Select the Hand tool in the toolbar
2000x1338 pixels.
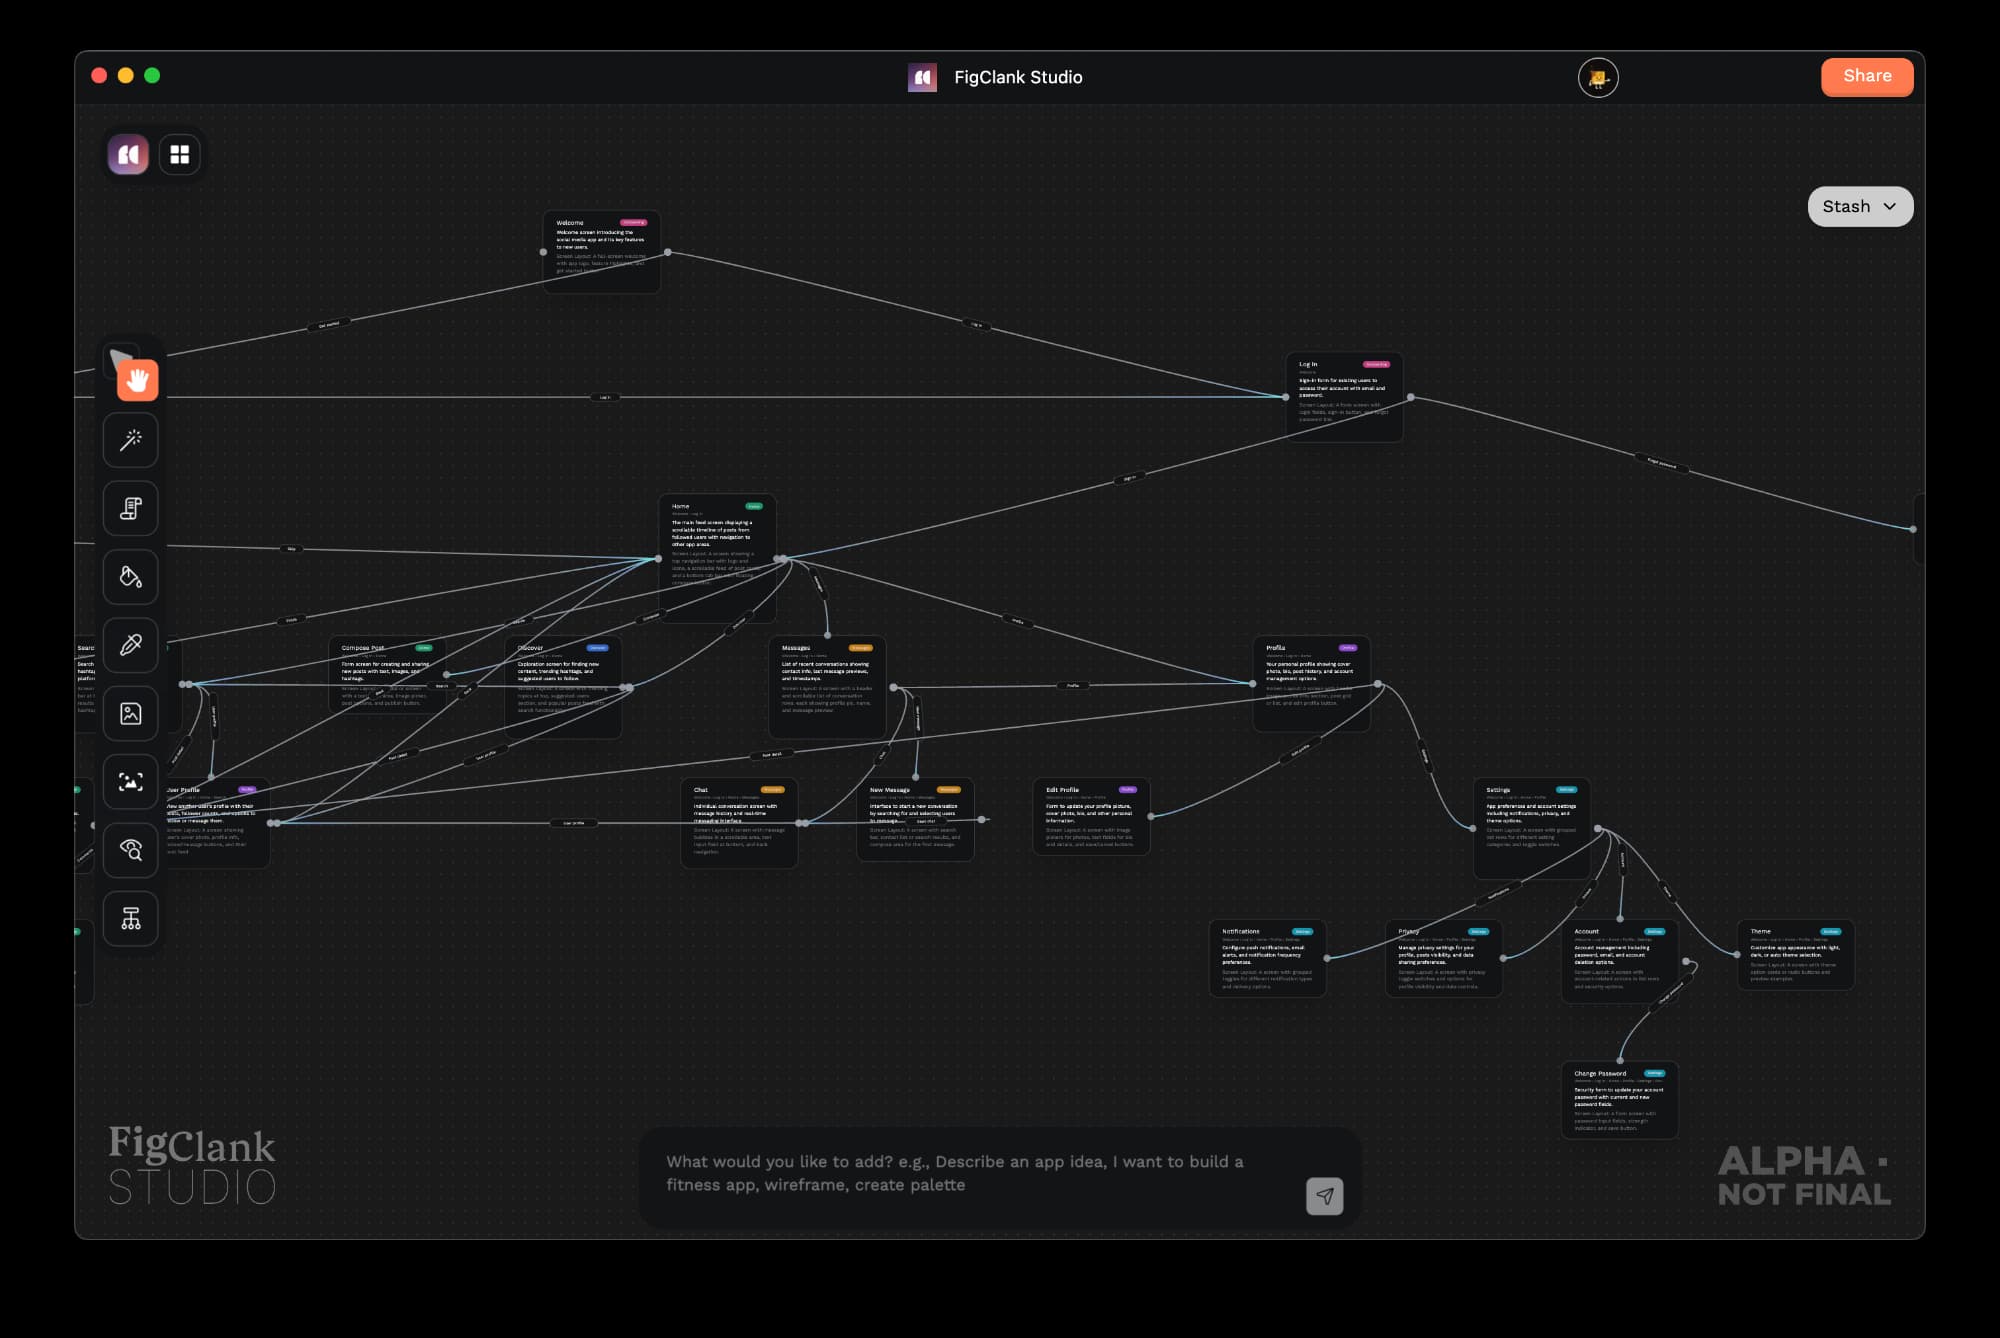(136, 381)
